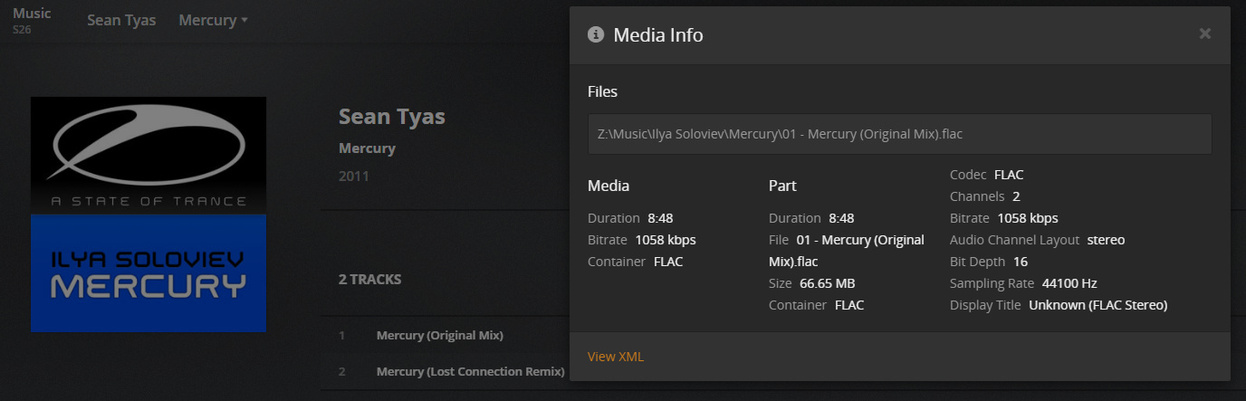Select the Mercury (Lost Connection Remix) track
Viewport: 1246px width, 401px height.
point(470,371)
